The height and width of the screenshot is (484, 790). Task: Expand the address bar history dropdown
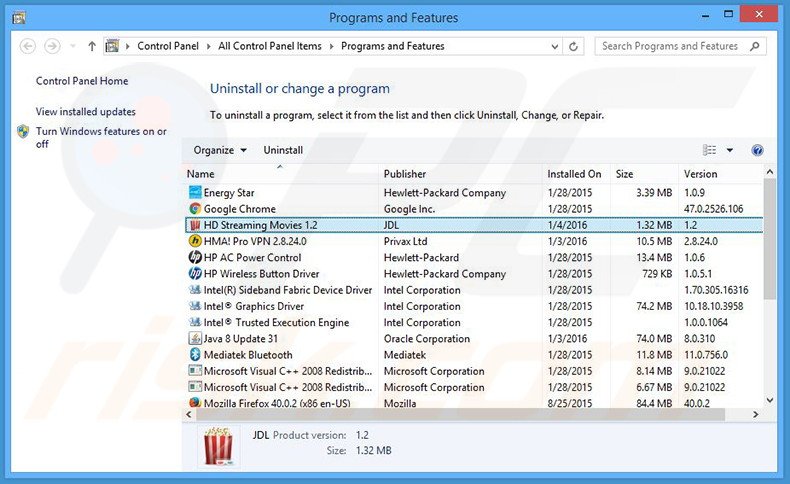click(555, 46)
